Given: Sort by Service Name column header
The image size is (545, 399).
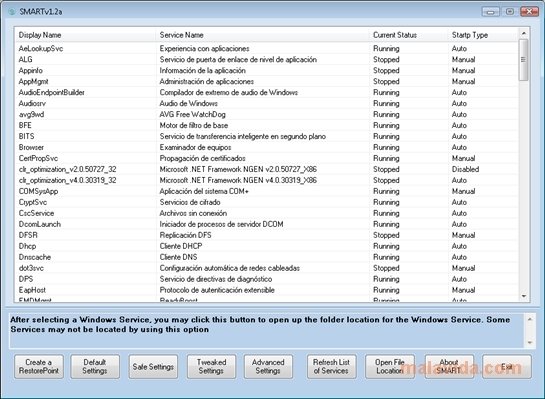Looking at the screenshot, I should click(x=263, y=35).
